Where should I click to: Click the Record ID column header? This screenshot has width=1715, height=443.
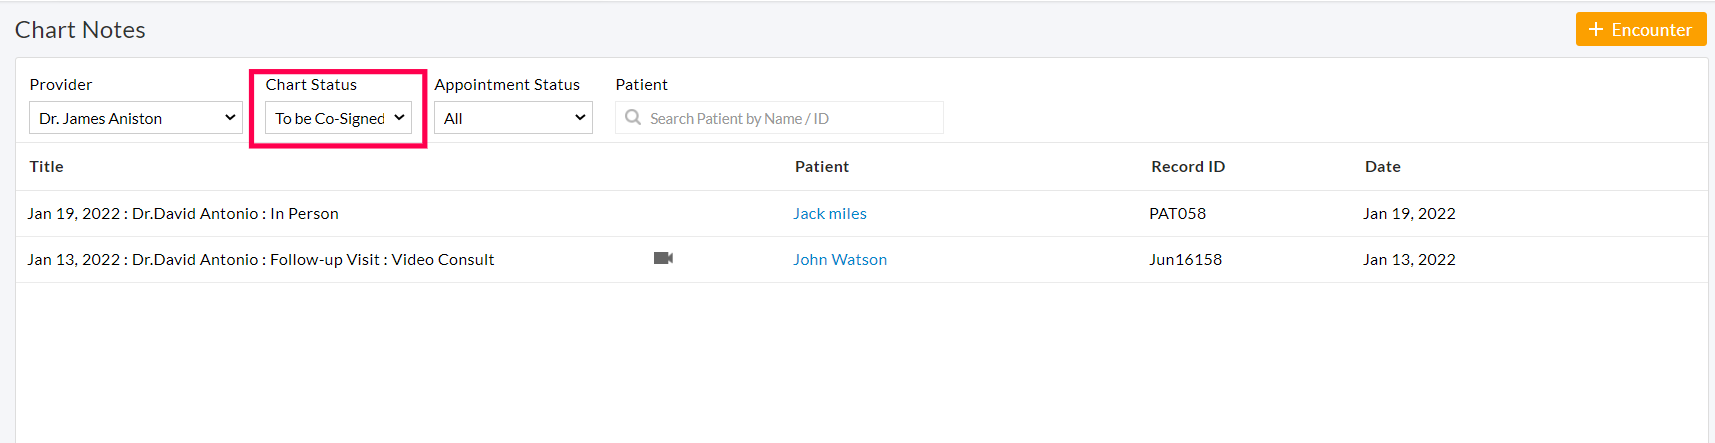(1188, 167)
